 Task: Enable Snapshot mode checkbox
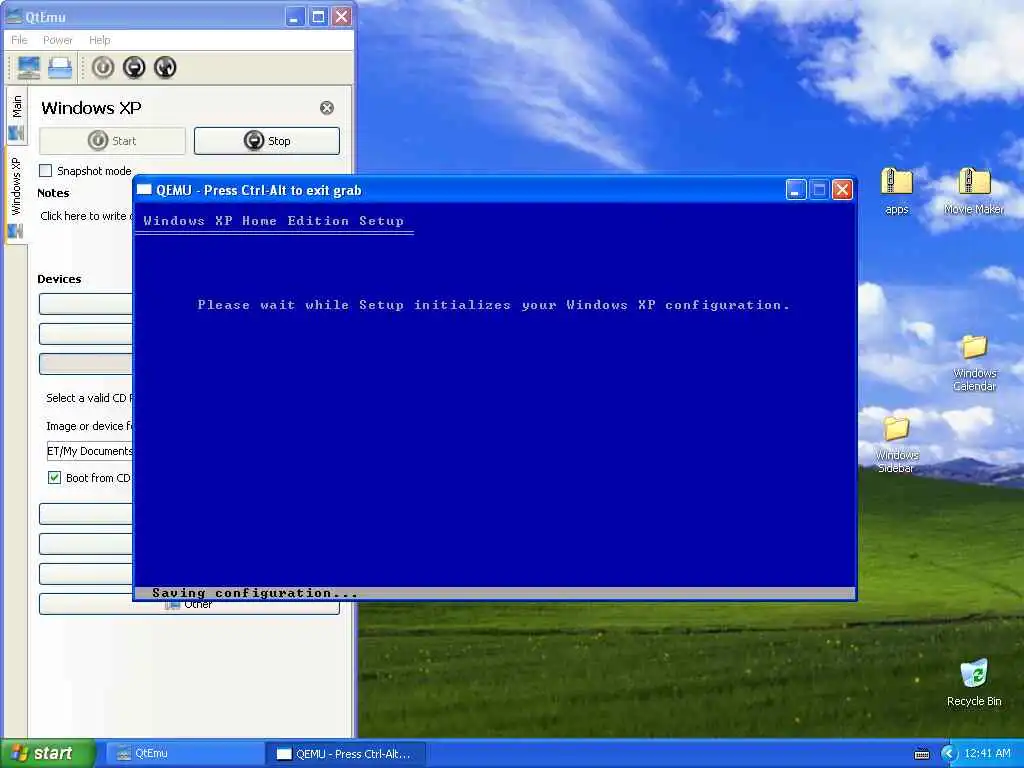(x=46, y=170)
